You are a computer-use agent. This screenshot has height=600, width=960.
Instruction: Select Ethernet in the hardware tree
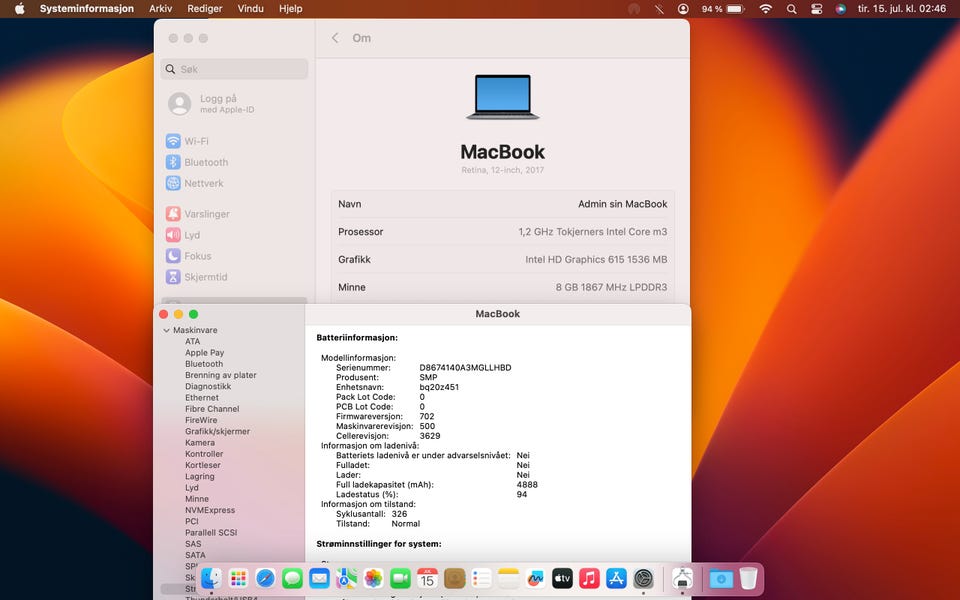201,398
